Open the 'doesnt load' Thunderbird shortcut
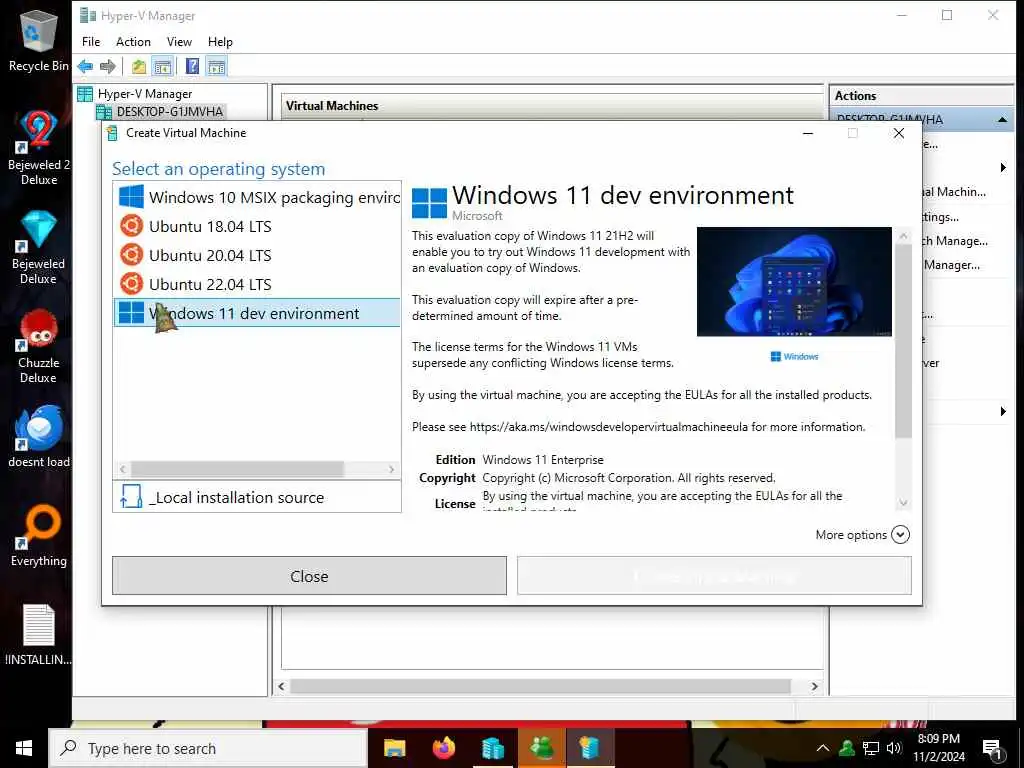This screenshot has width=1024, height=768. [39, 436]
